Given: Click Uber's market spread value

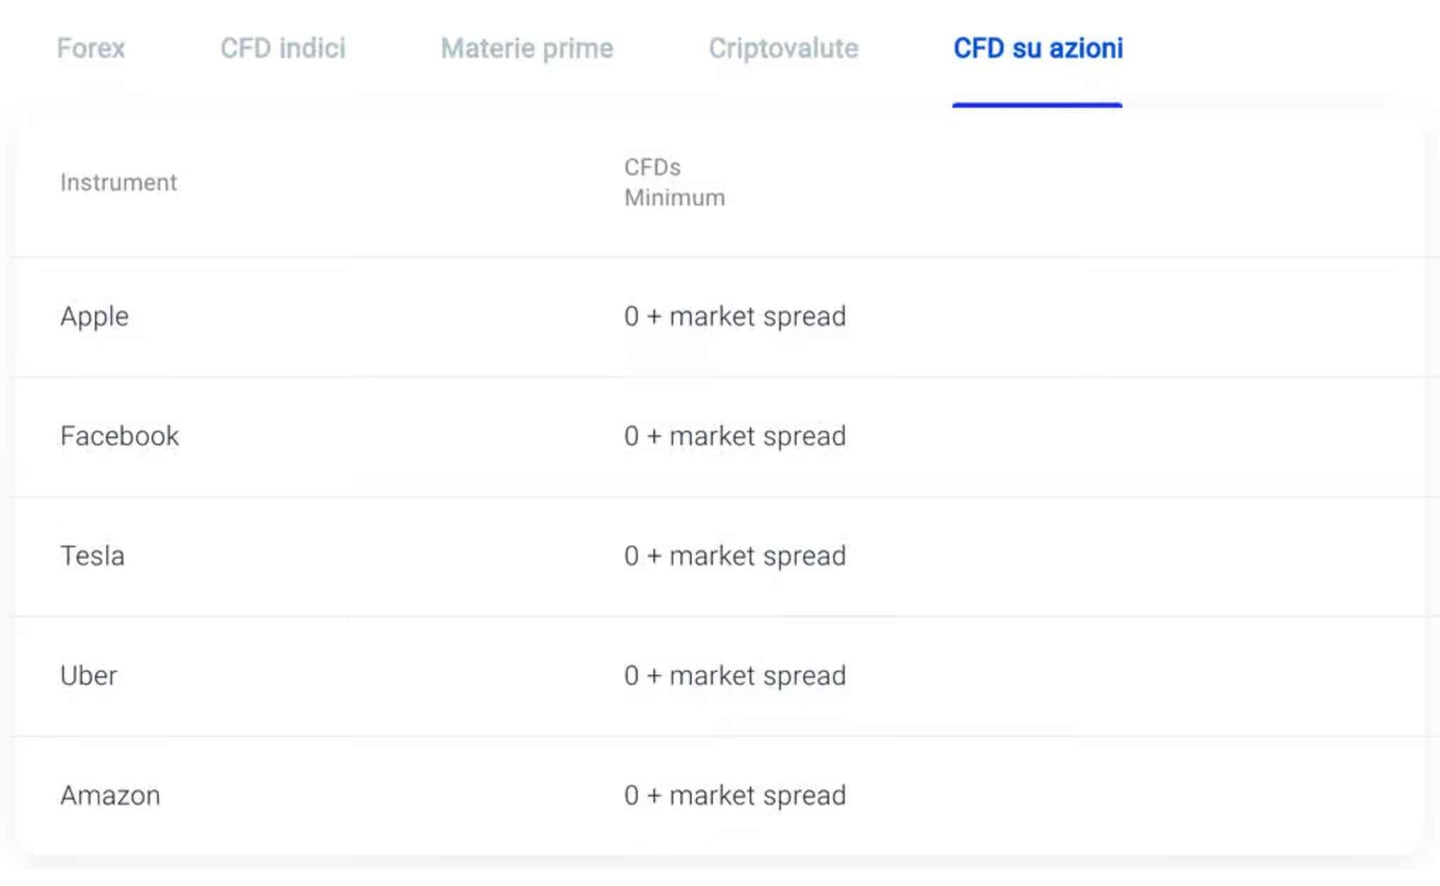Looking at the screenshot, I should (735, 676).
